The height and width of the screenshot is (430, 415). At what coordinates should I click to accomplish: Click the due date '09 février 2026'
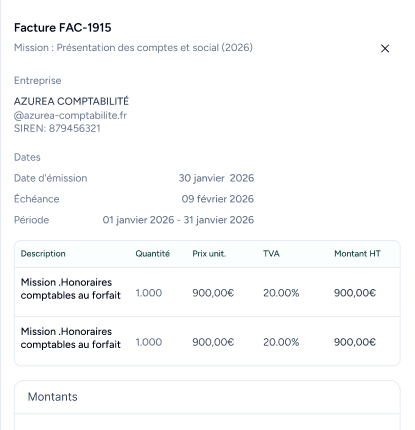click(x=218, y=199)
